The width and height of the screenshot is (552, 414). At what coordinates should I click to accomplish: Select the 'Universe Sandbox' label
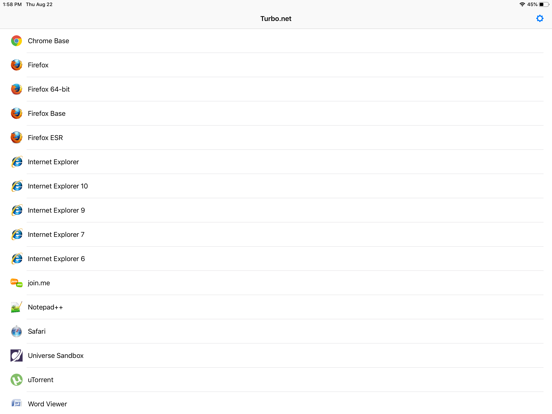56,356
